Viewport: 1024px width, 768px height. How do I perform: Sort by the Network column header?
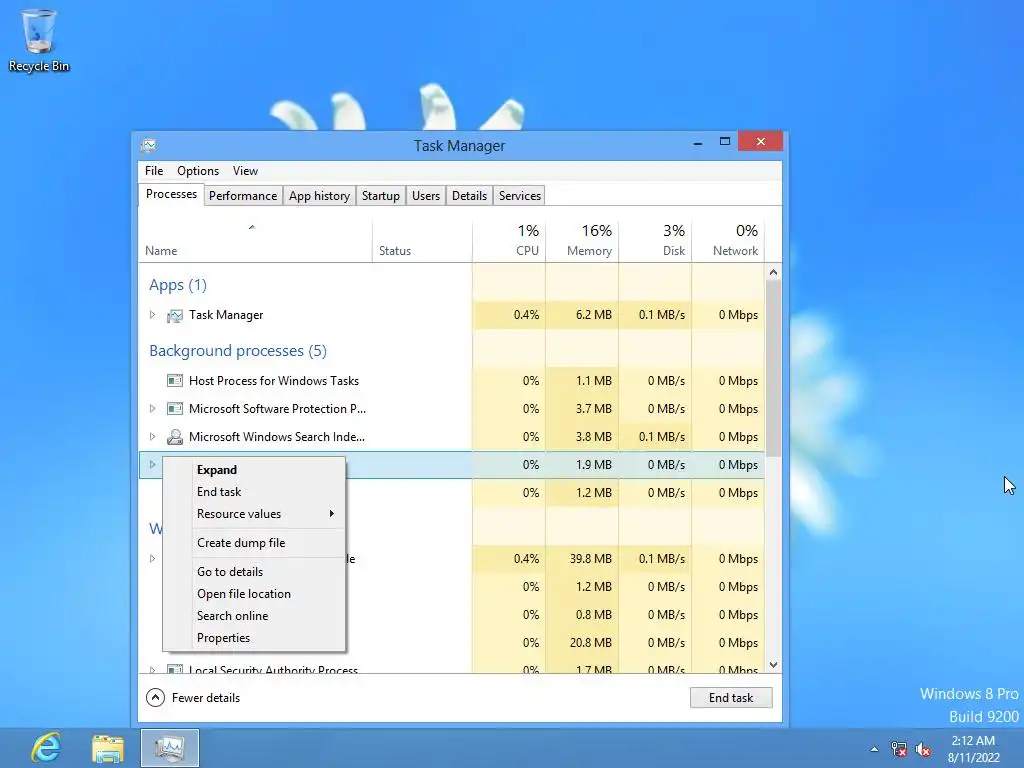coord(728,242)
